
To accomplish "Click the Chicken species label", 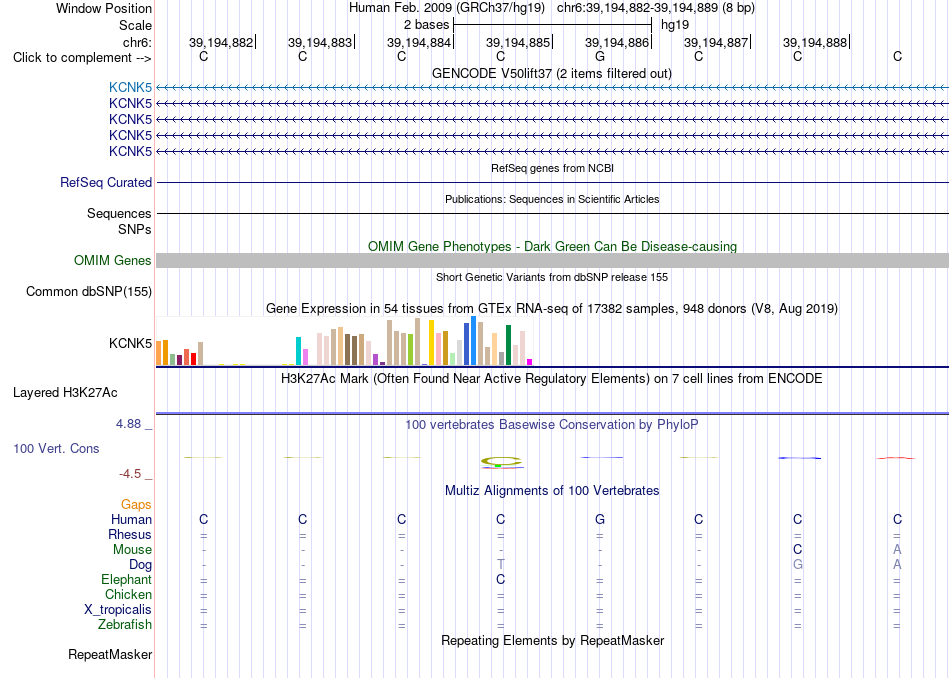I will click(x=128, y=594).
